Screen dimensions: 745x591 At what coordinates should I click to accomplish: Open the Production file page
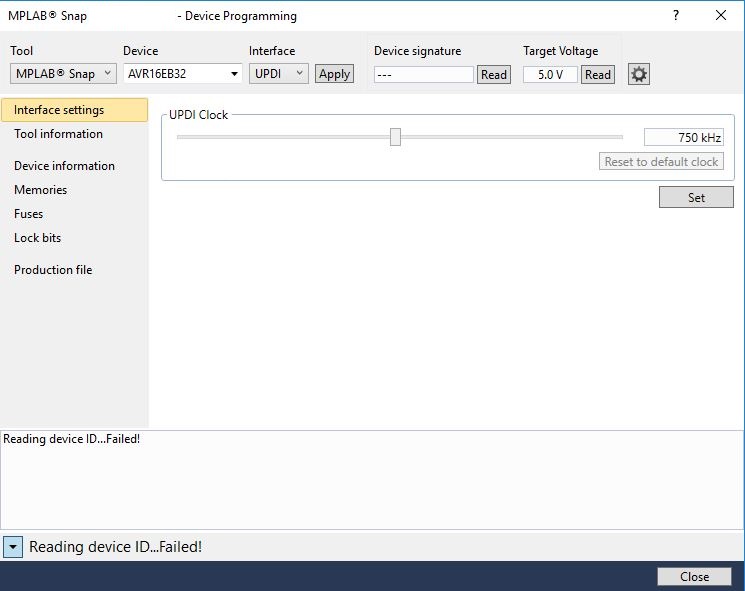coord(53,270)
